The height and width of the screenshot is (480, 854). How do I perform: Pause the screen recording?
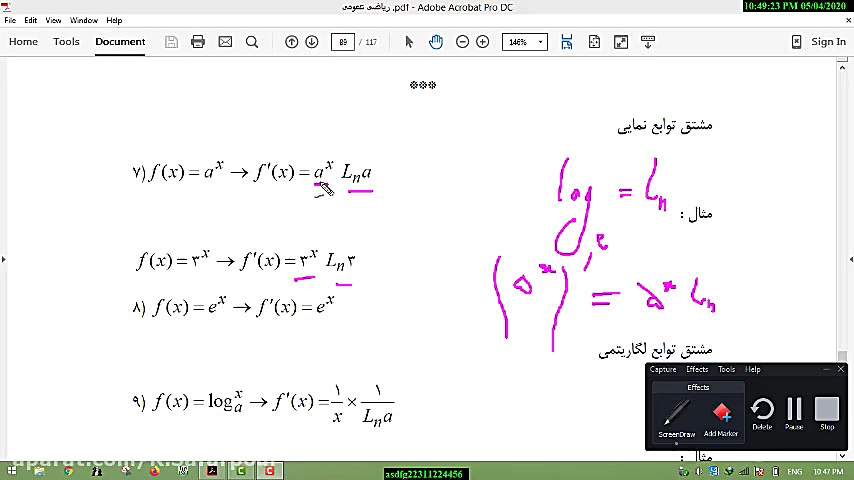click(x=794, y=414)
